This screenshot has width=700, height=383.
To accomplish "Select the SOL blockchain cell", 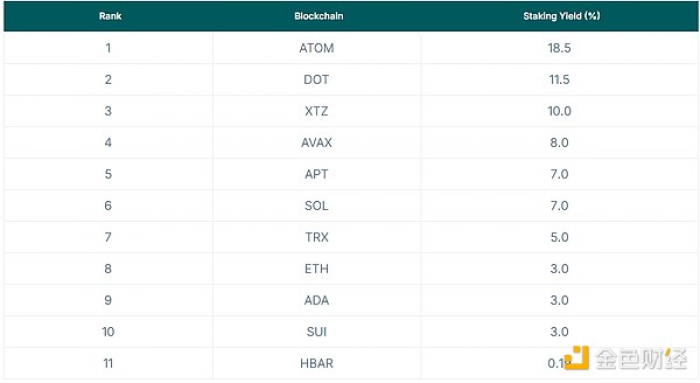I will tap(317, 206).
